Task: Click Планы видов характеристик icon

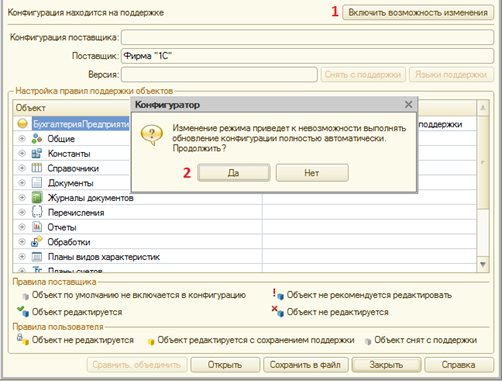Action: (x=37, y=256)
